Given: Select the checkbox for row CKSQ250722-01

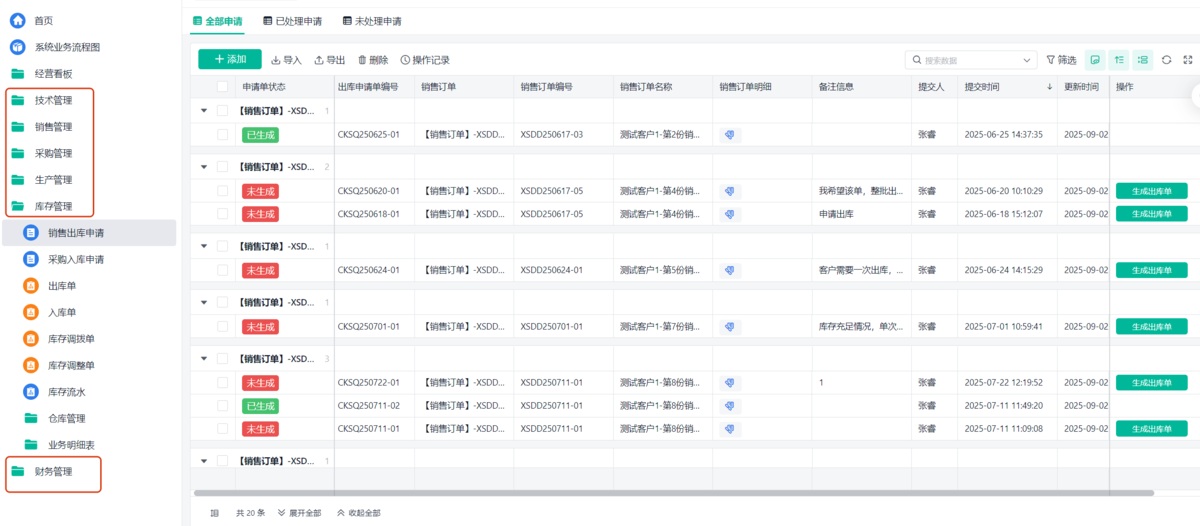Looking at the screenshot, I should 222,383.
